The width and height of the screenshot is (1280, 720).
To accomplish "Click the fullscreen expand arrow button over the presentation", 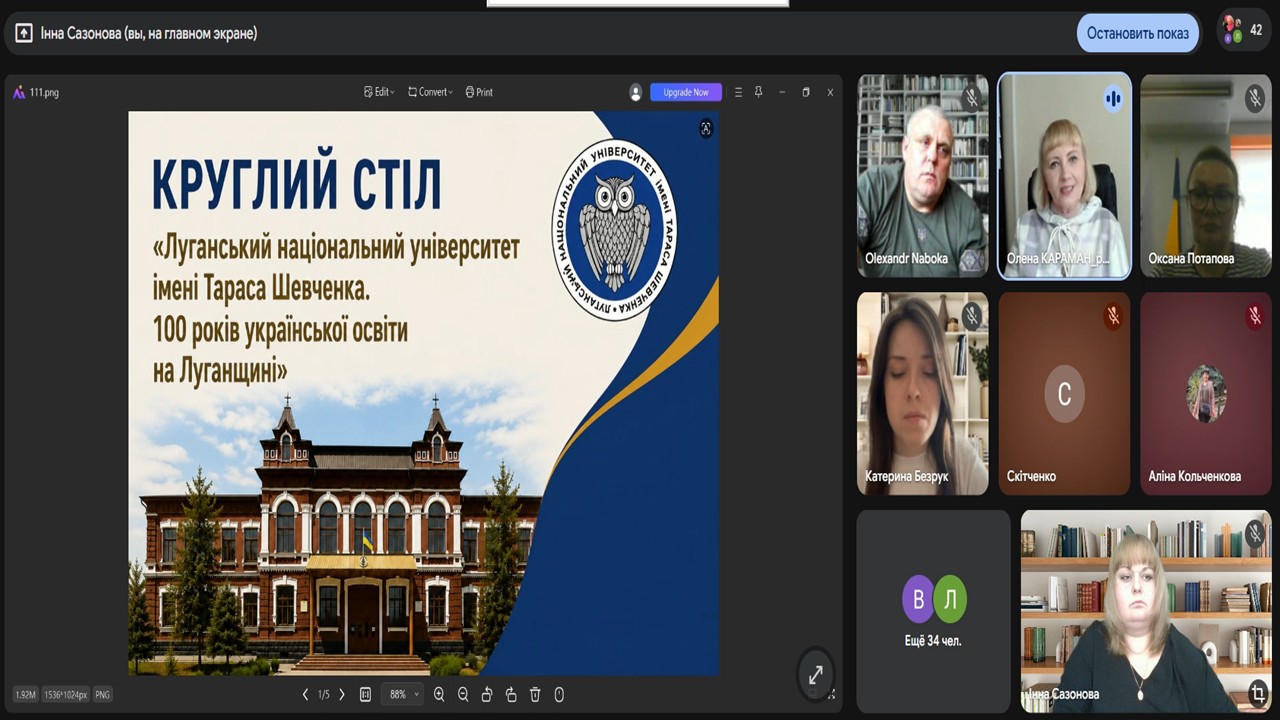I will point(816,675).
